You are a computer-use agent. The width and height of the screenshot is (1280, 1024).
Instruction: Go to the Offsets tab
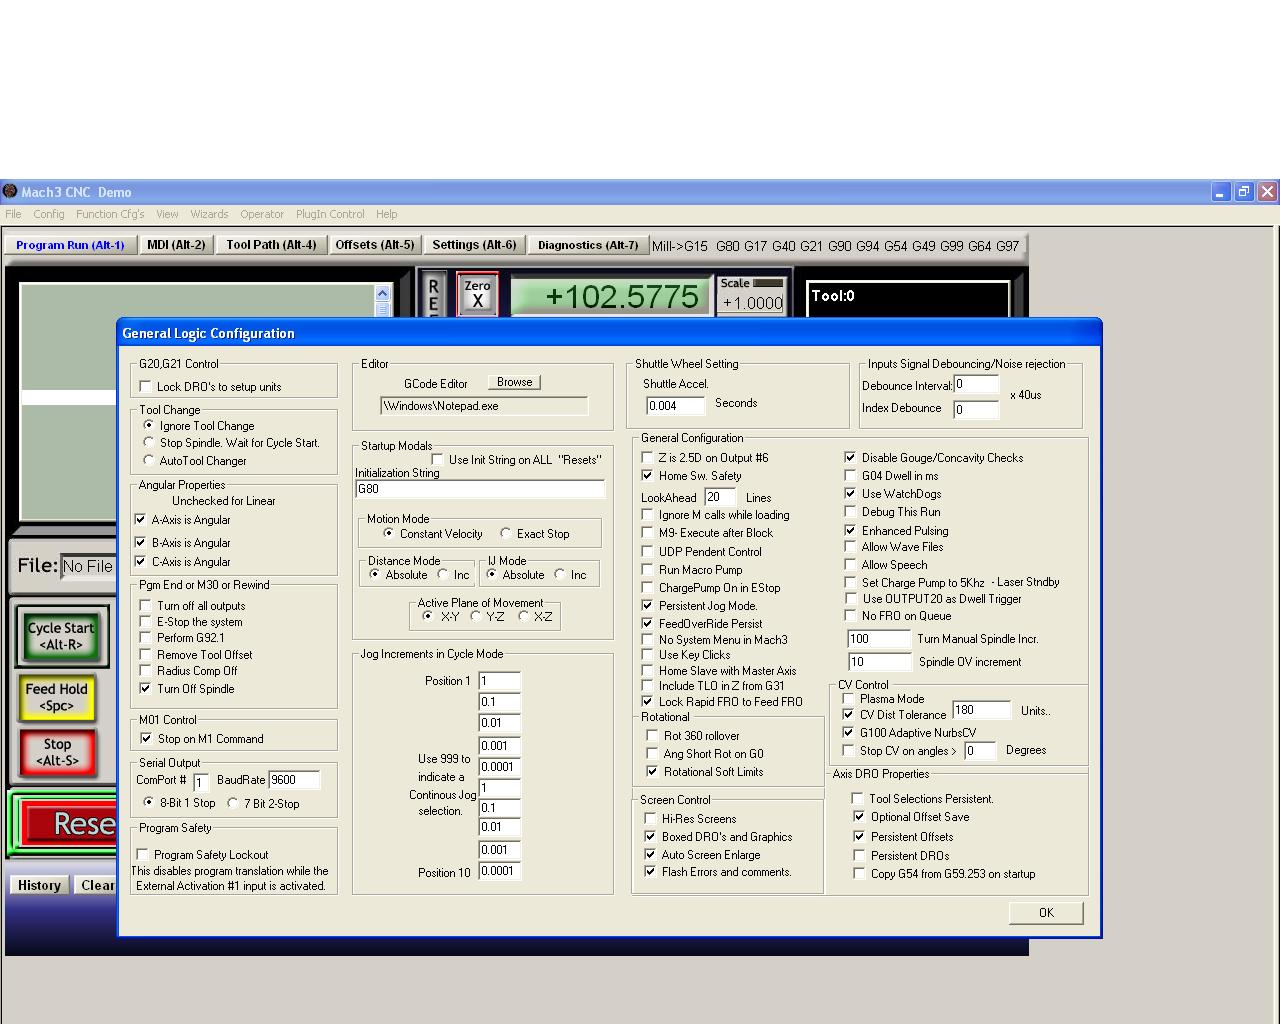(375, 245)
